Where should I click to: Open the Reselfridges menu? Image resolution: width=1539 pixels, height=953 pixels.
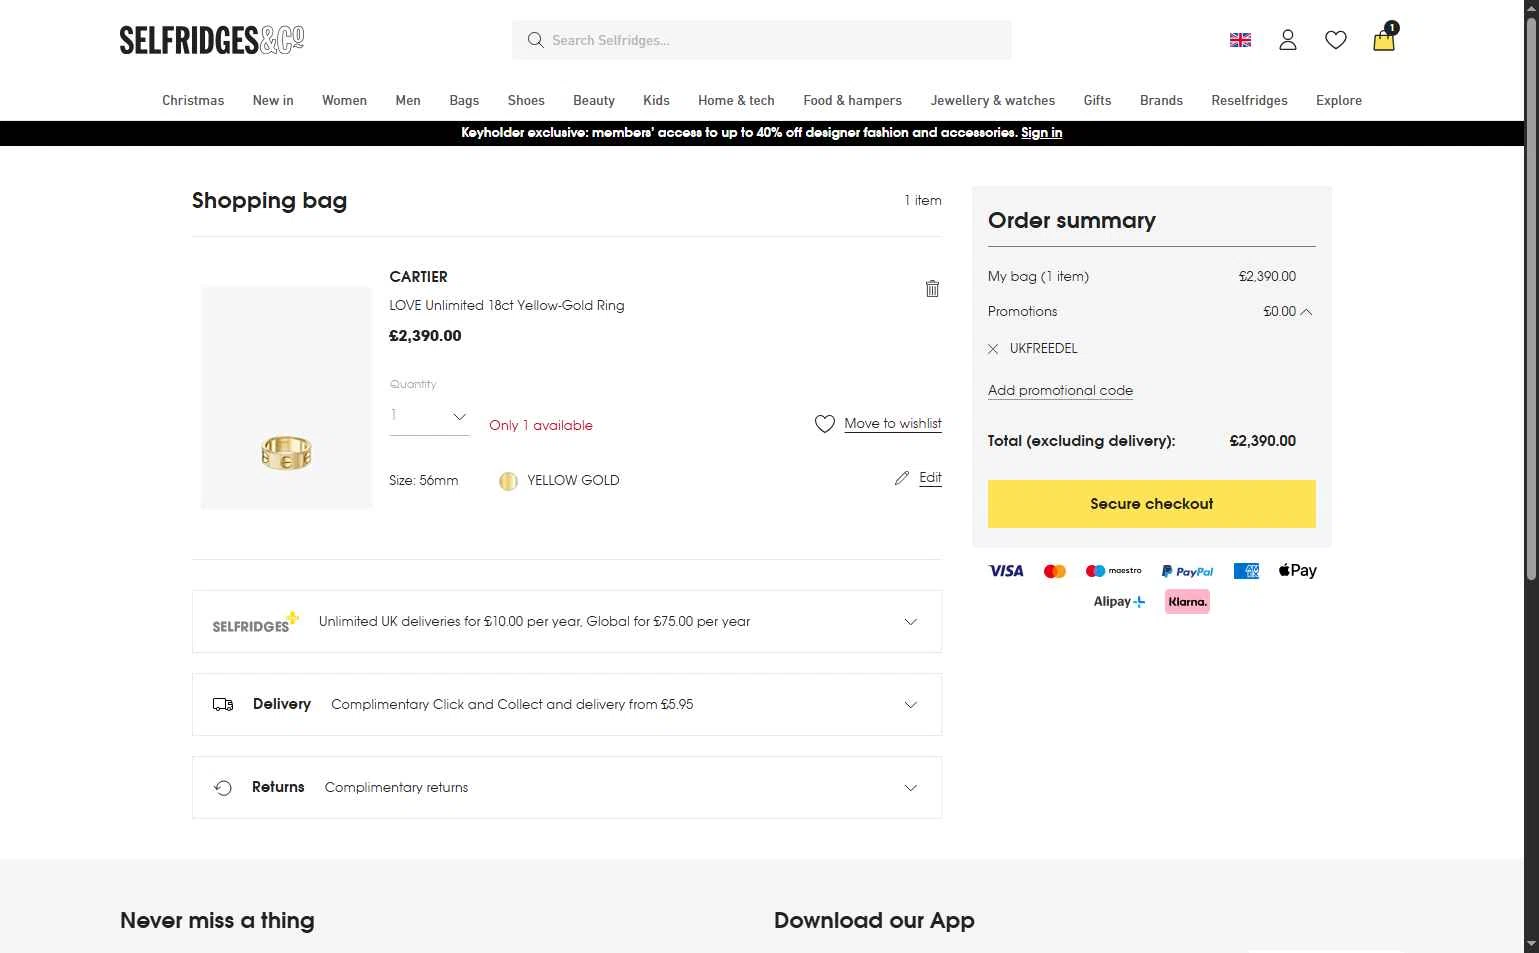(1249, 100)
